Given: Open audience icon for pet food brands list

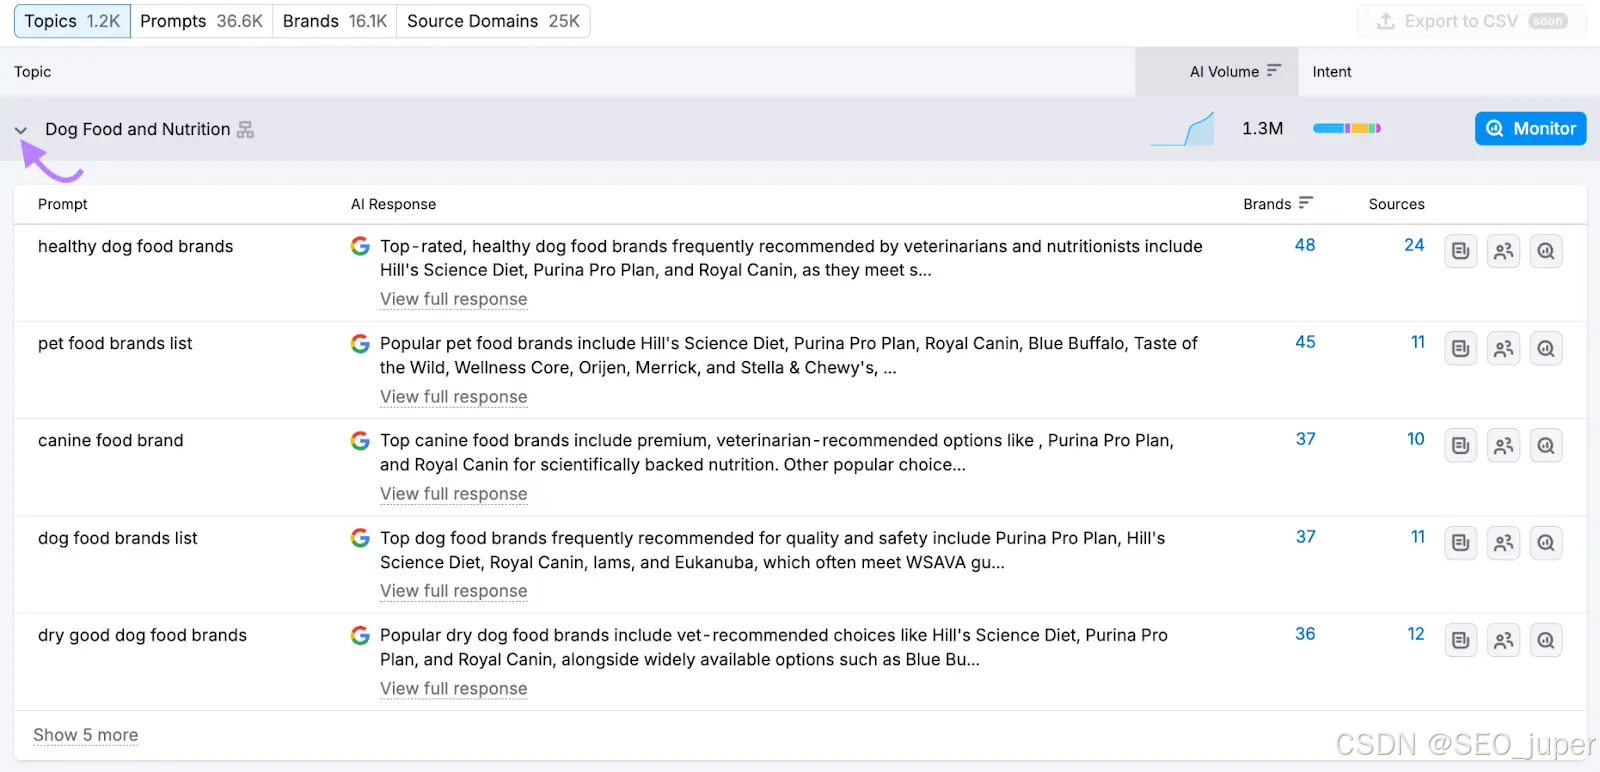Looking at the screenshot, I should pyautogui.click(x=1503, y=348).
